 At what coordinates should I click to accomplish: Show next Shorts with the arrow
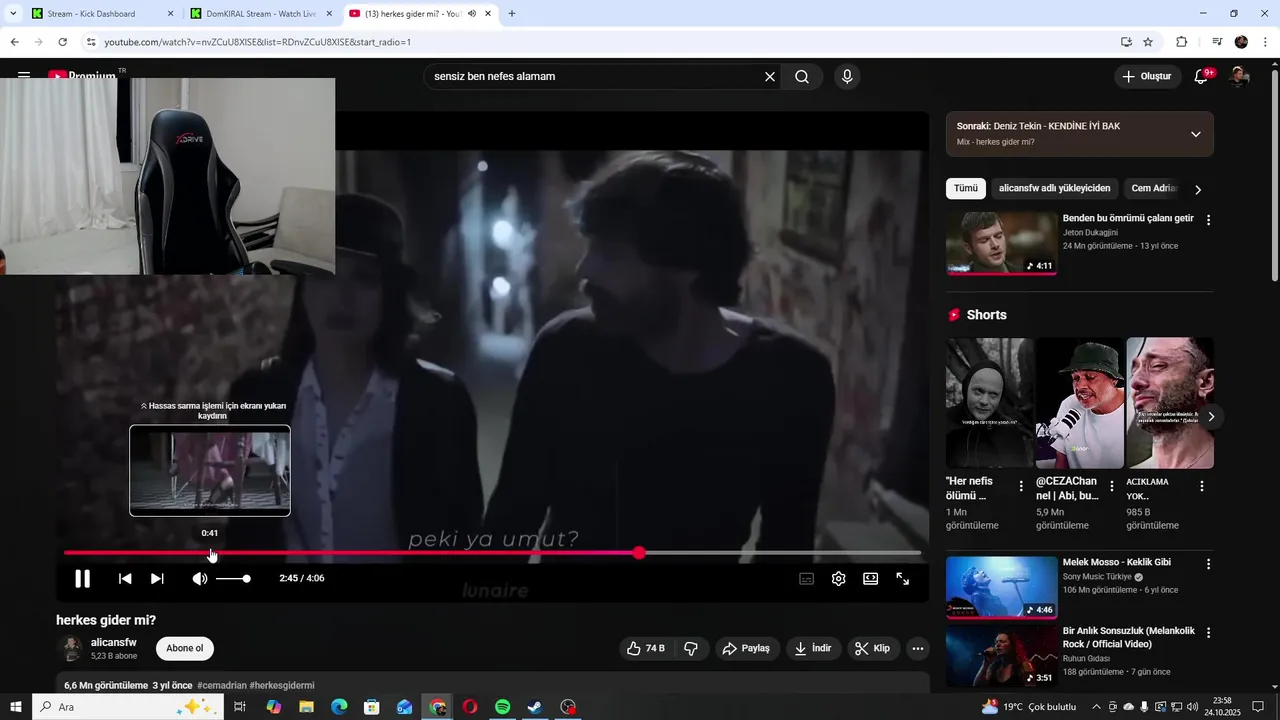[1211, 416]
